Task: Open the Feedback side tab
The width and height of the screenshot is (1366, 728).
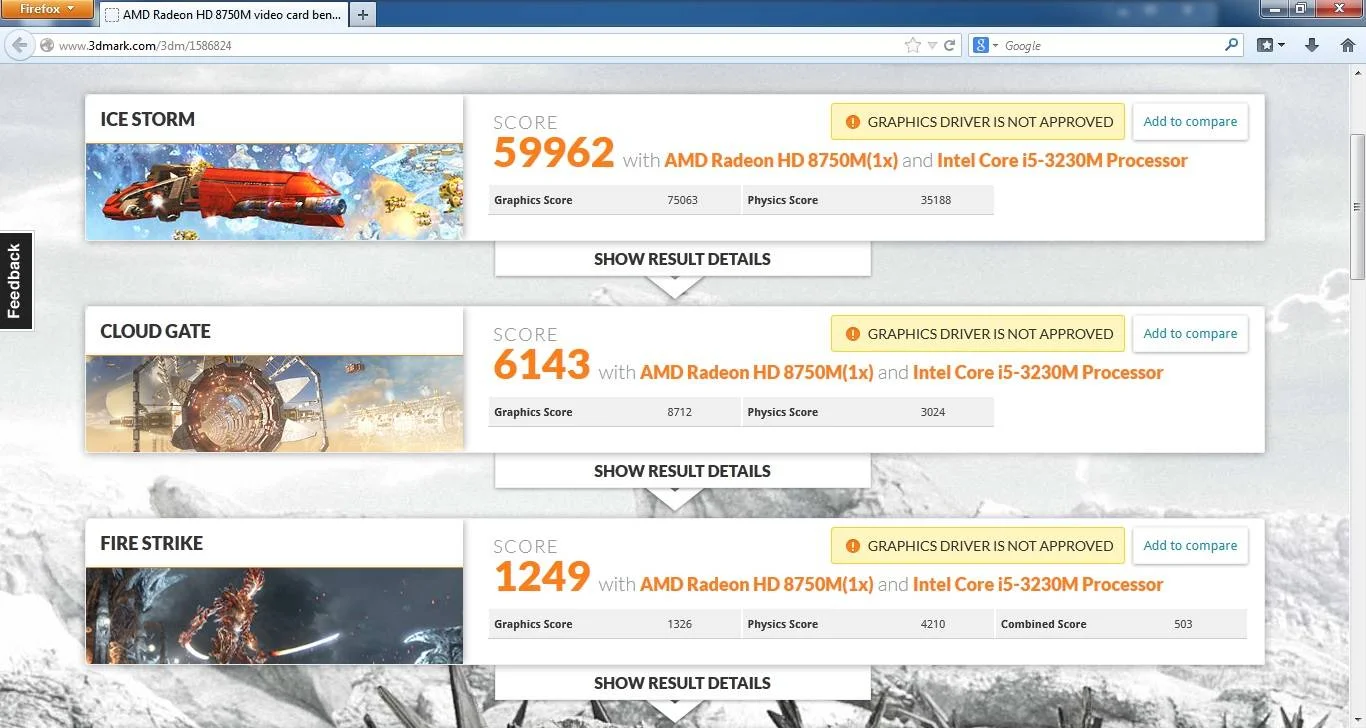Action: pos(16,281)
